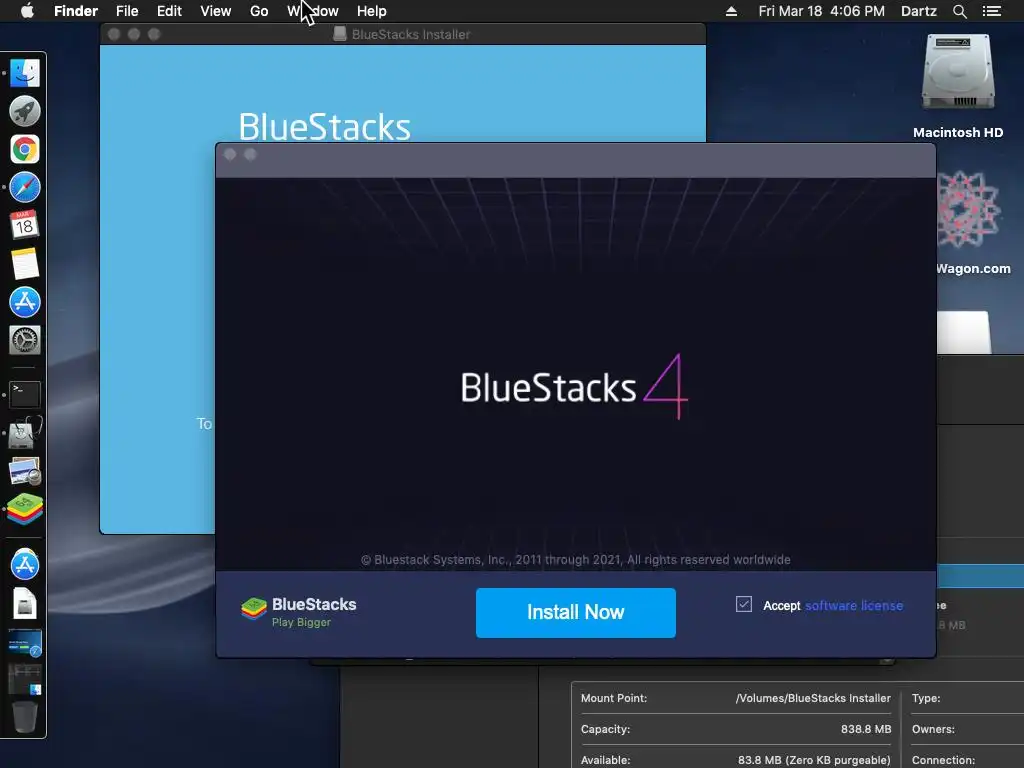Open the Go menu
The width and height of the screenshot is (1024, 768).
[259, 11]
